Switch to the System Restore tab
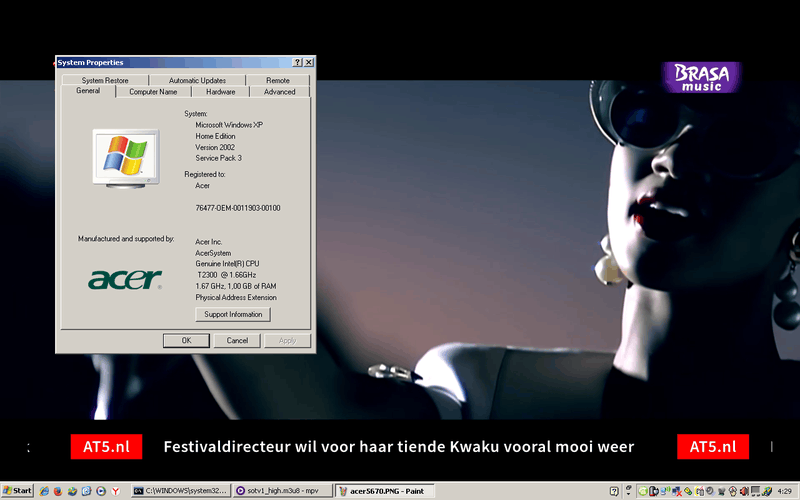 pyautogui.click(x=105, y=80)
